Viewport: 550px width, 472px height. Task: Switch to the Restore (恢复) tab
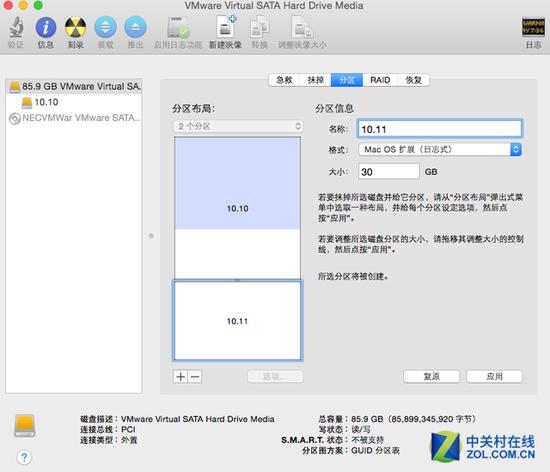[x=414, y=80]
